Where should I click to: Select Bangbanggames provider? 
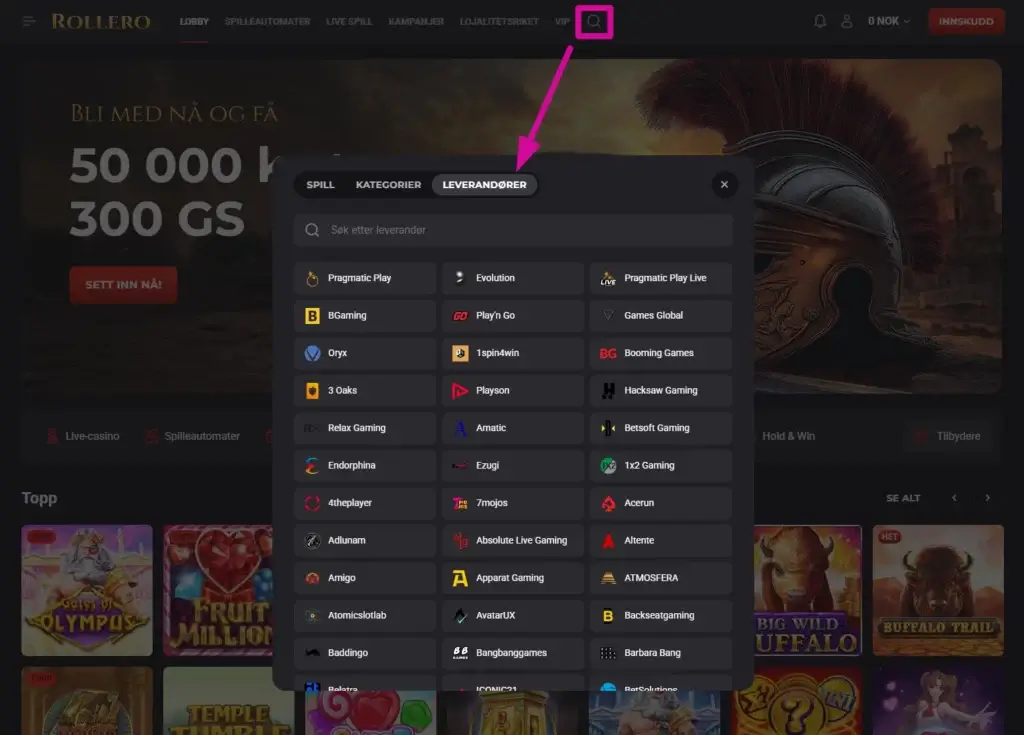[513, 653]
